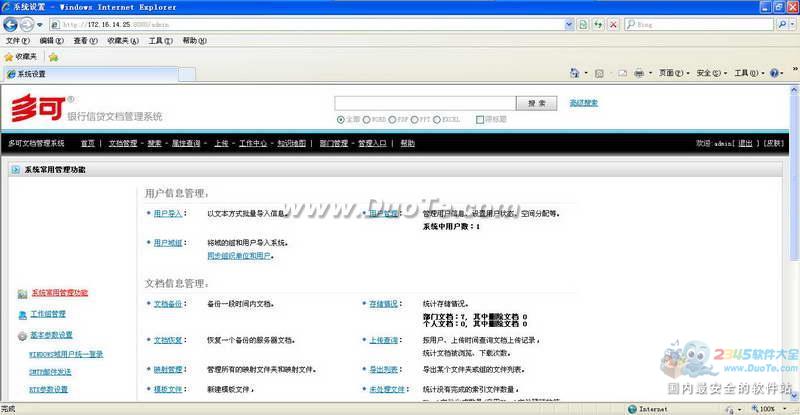Click the Print icon in command bar

point(639,74)
